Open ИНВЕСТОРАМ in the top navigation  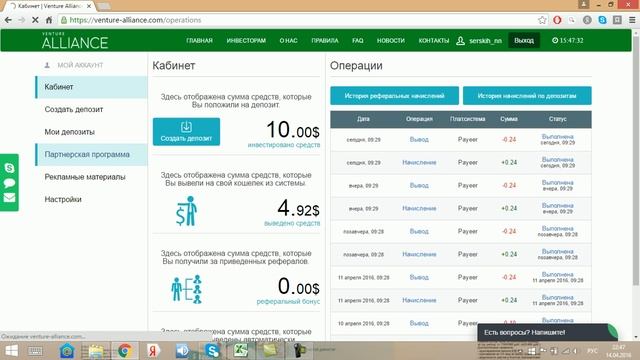tap(246, 40)
